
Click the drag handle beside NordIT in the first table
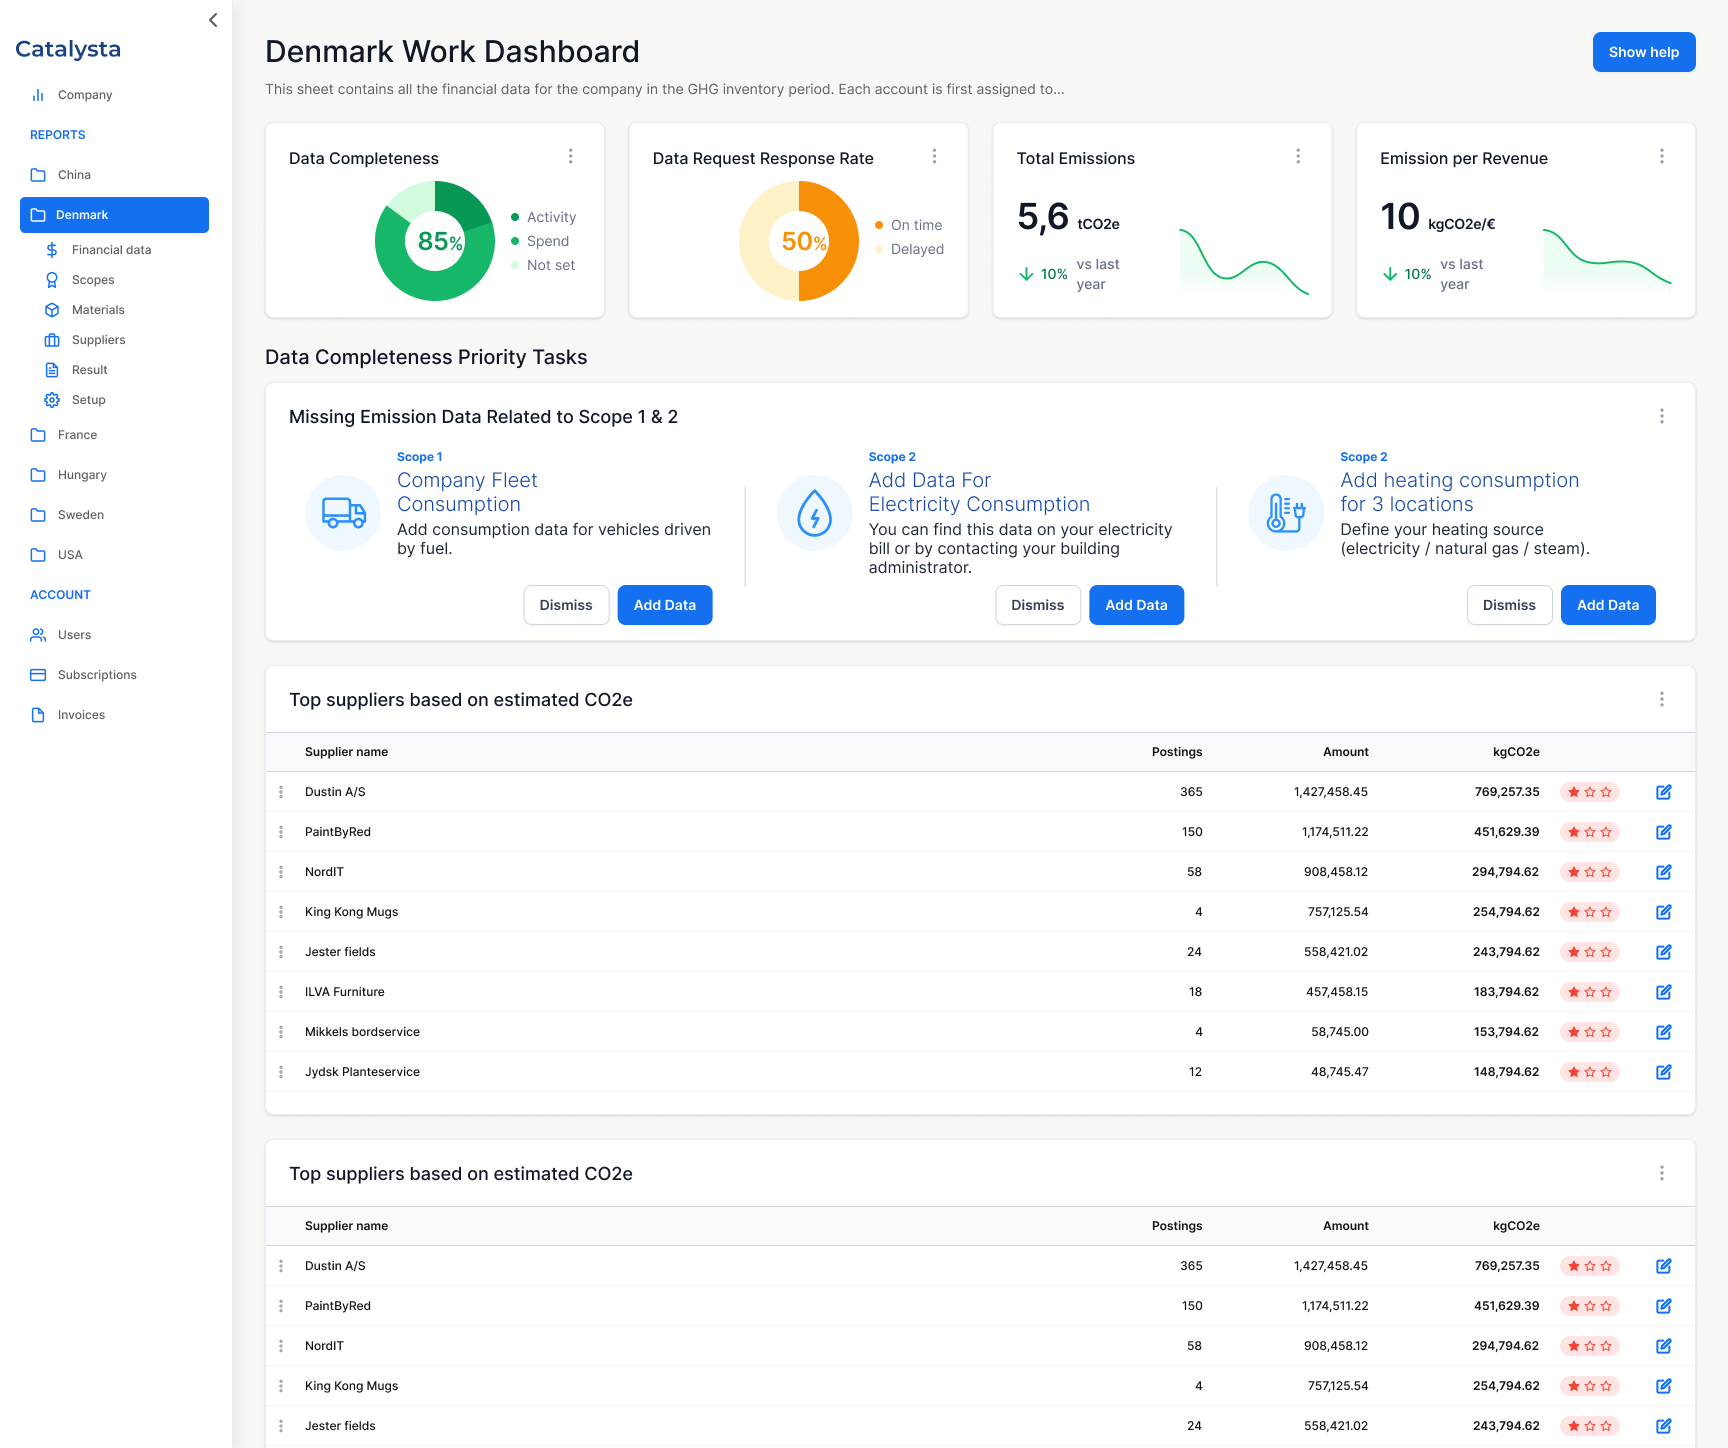click(281, 872)
